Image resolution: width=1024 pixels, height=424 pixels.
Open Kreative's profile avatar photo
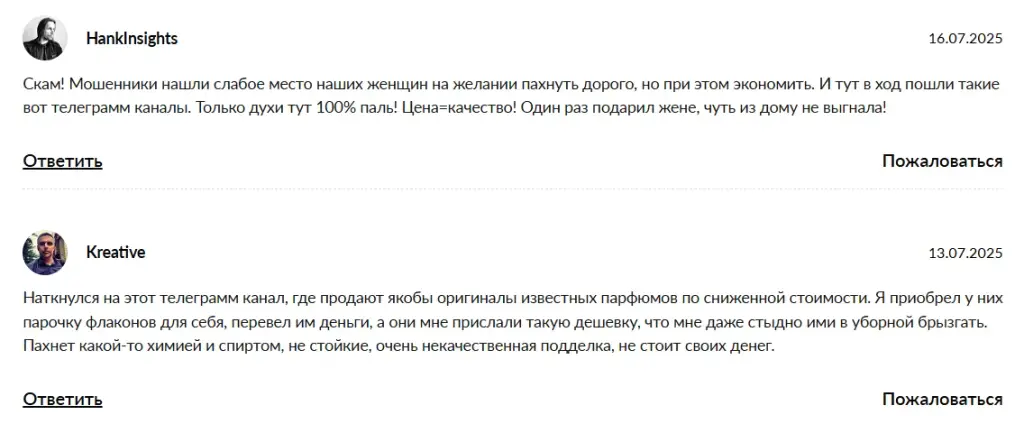pyautogui.click(x=45, y=253)
